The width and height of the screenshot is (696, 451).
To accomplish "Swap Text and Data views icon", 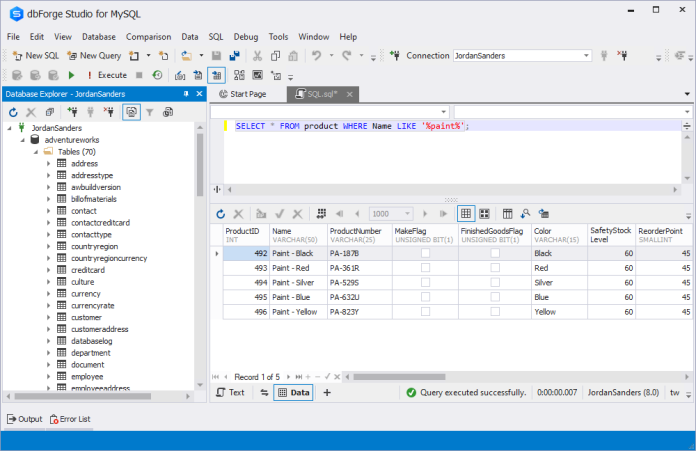I will click(x=264, y=393).
